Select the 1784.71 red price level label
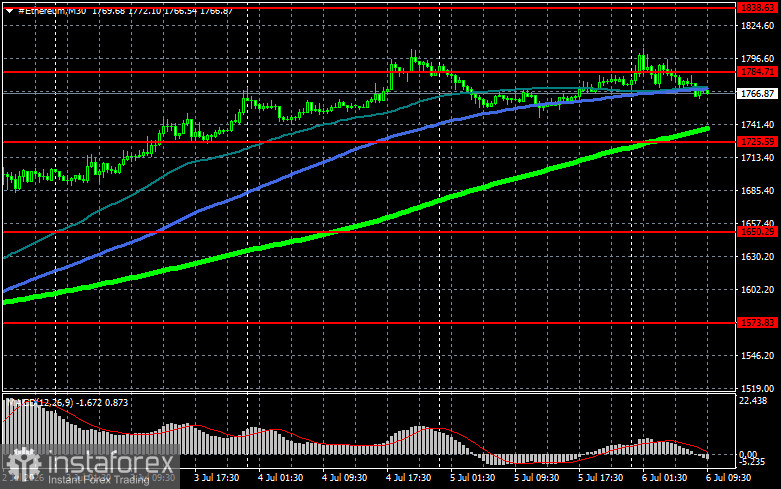The height and width of the screenshot is (489, 781). (757, 72)
